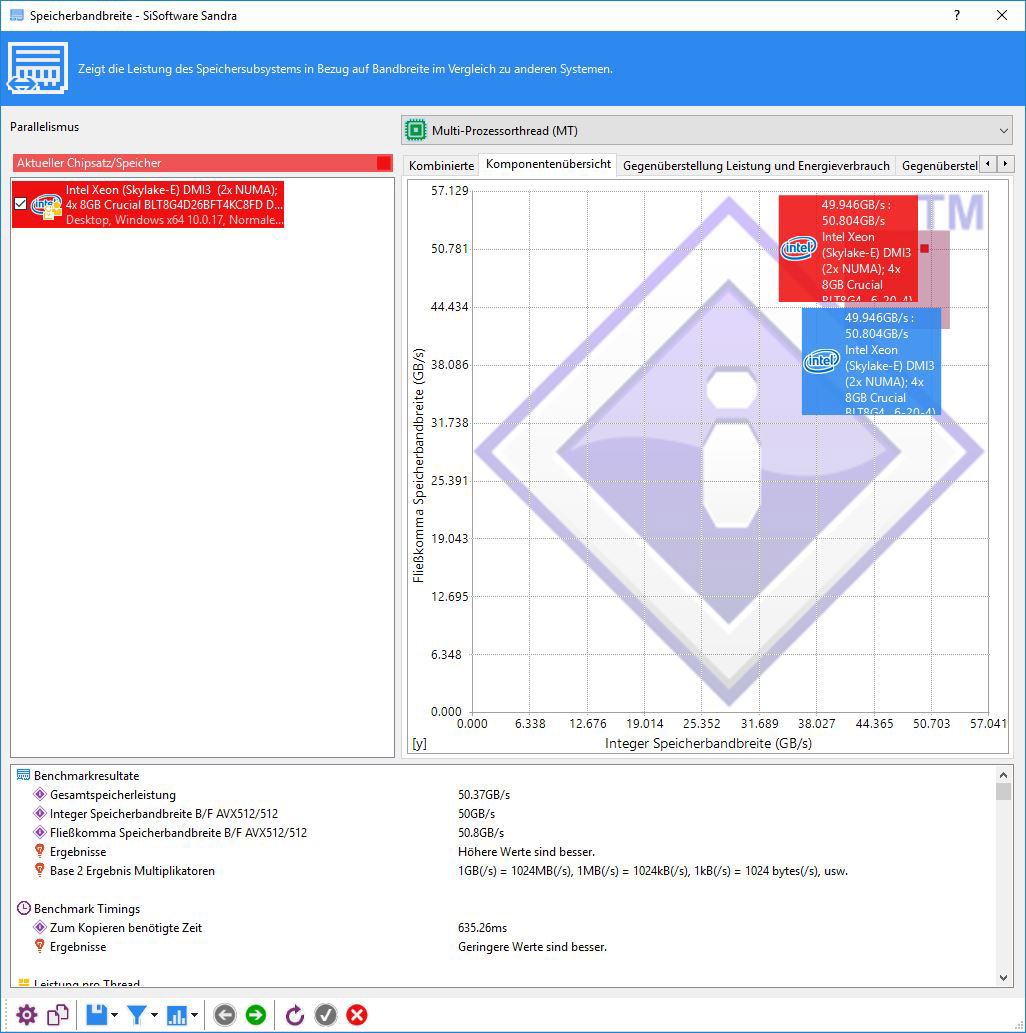
Task: Open the Multi-Prozessorthread (MT) dropdown
Action: [x=706, y=130]
